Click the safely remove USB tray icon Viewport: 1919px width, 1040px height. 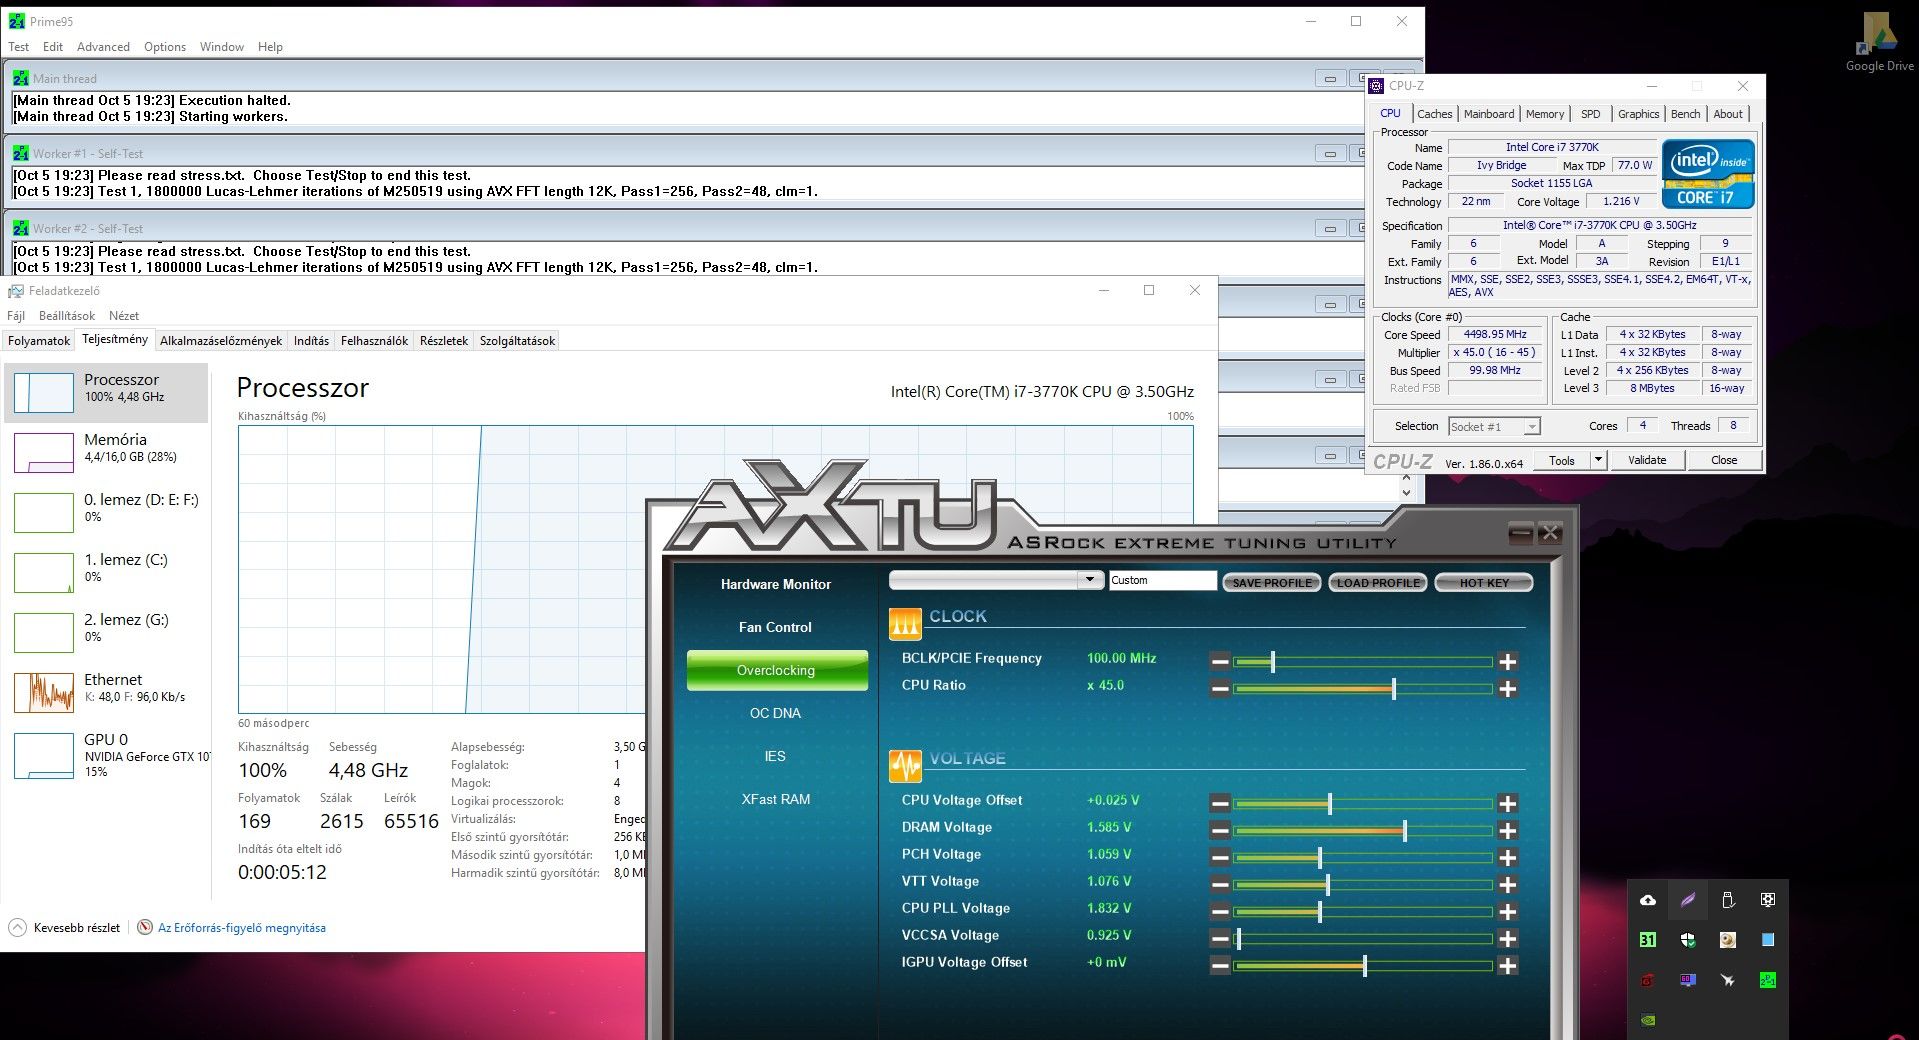(1728, 900)
